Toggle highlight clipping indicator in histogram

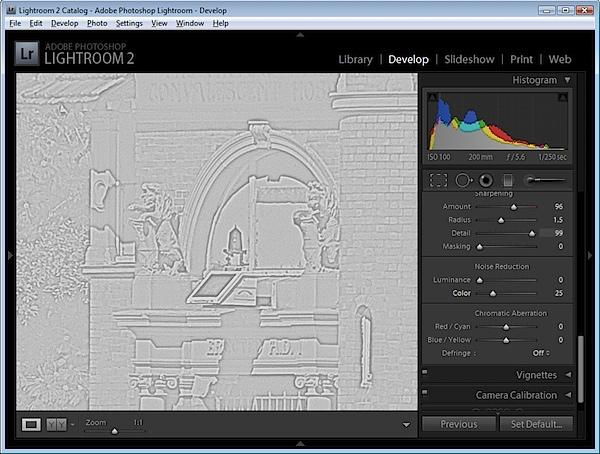562,97
